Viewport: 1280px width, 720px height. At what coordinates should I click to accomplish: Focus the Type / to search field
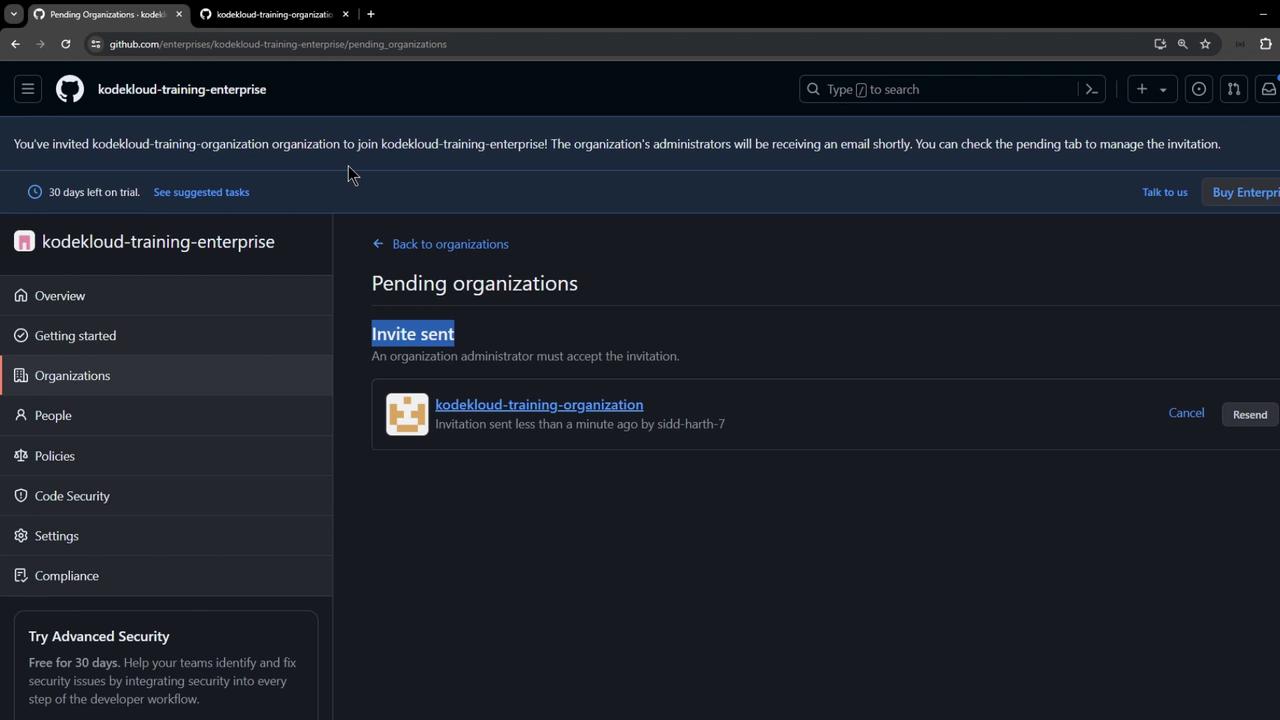[x=940, y=89]
